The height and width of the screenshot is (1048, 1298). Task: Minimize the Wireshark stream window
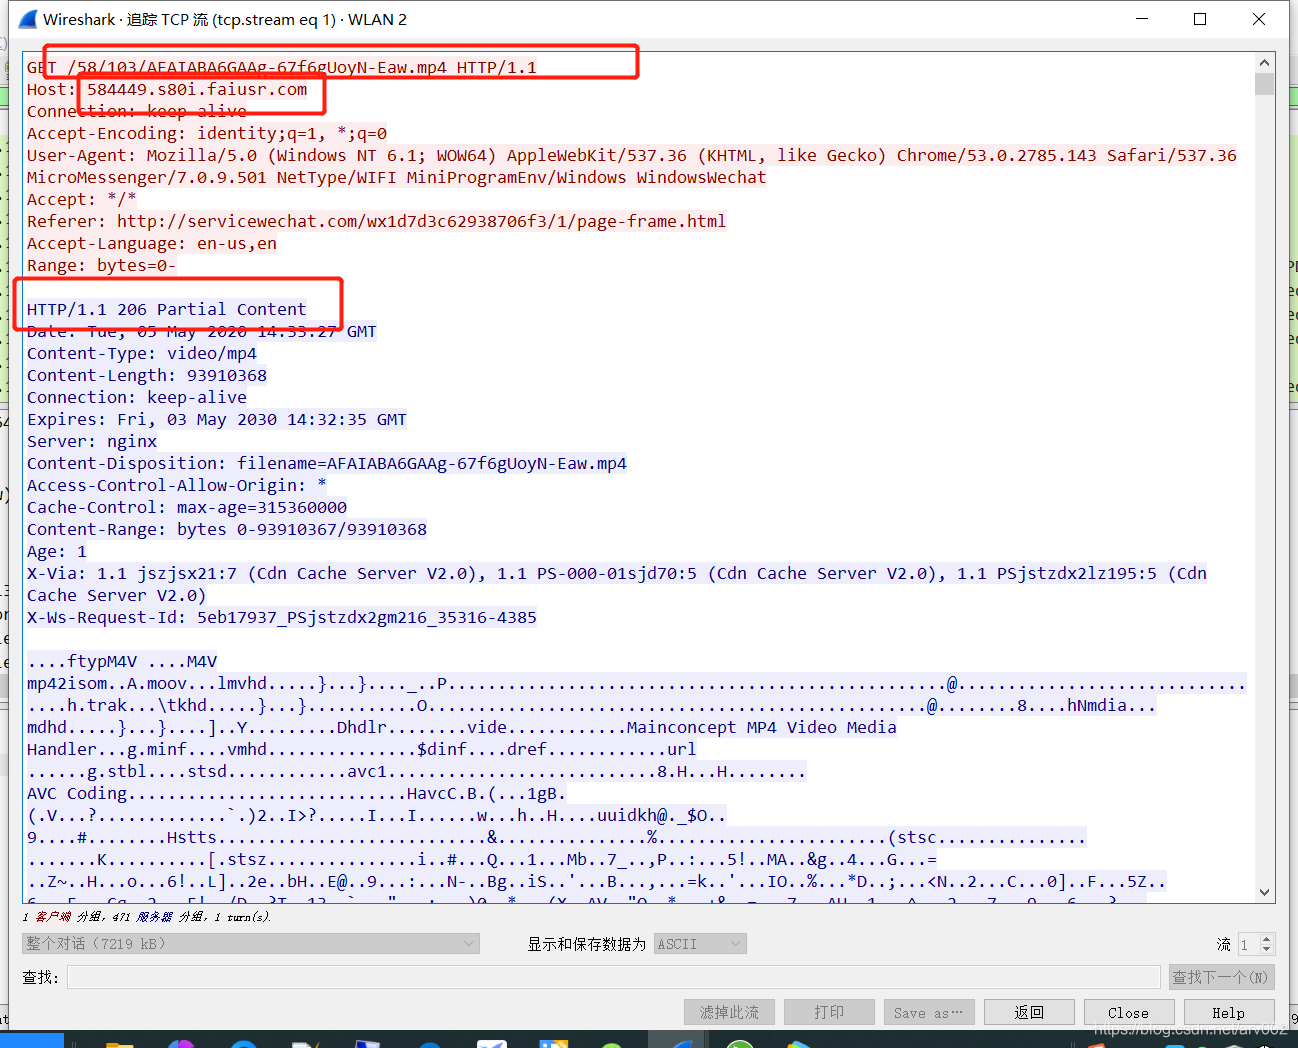tap(1141, 19)
